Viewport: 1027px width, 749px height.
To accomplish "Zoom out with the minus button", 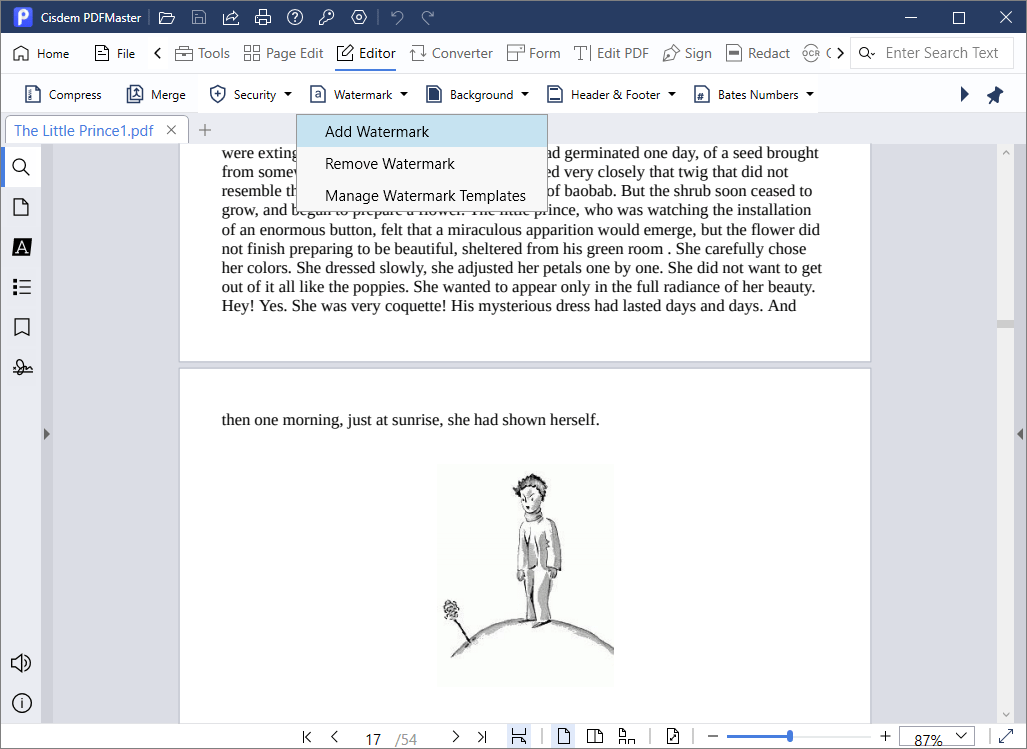I will (713, 737).
